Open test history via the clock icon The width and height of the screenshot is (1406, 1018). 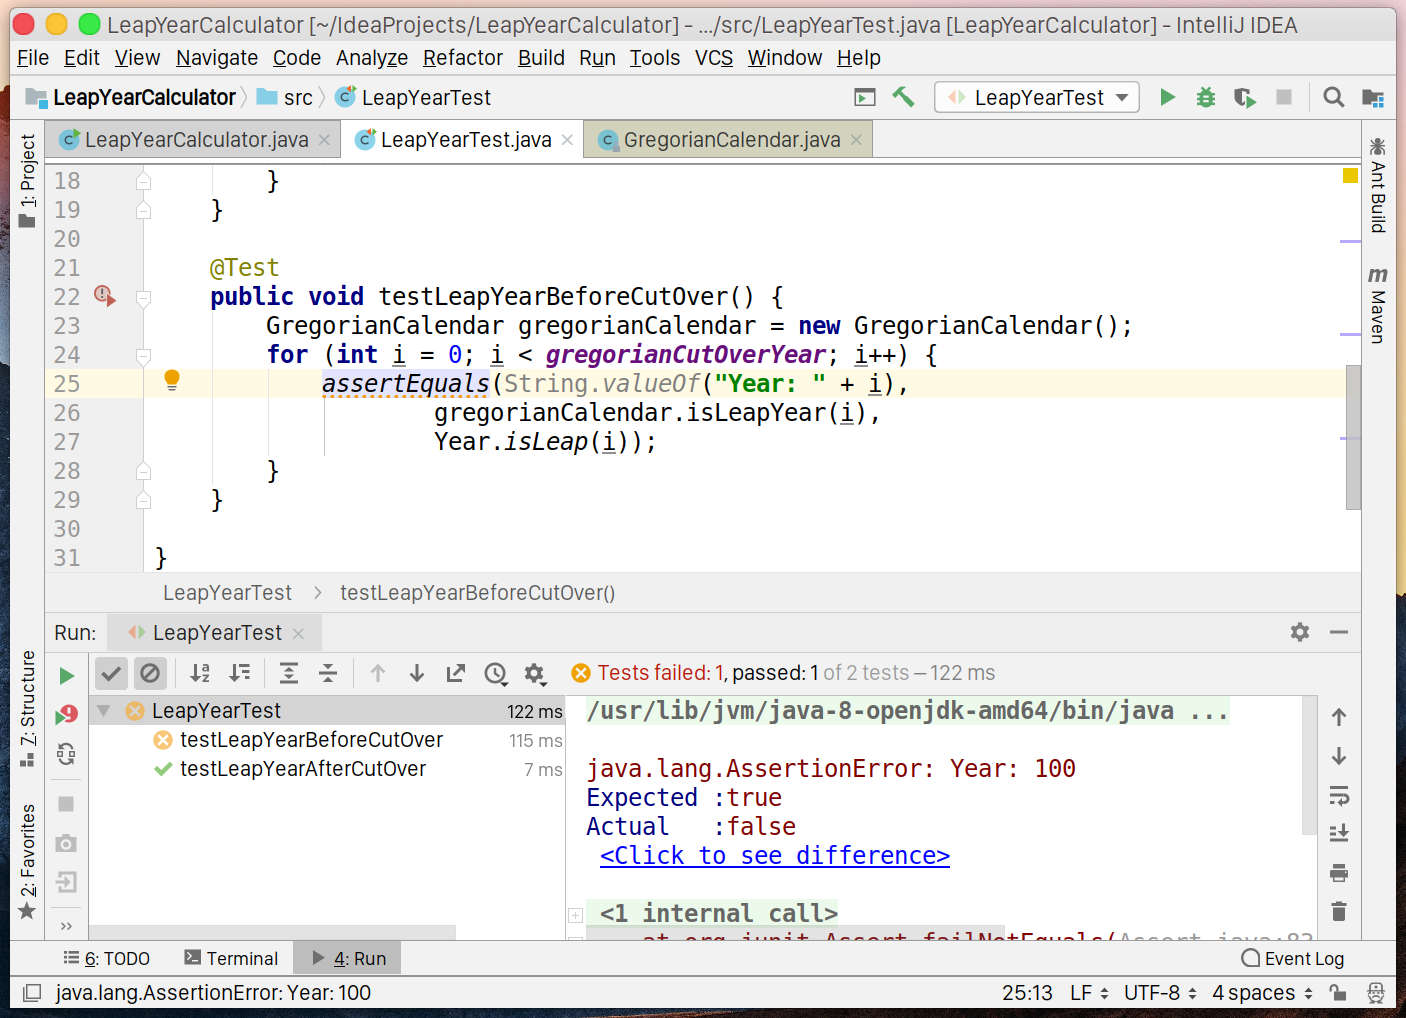point(496,673)
